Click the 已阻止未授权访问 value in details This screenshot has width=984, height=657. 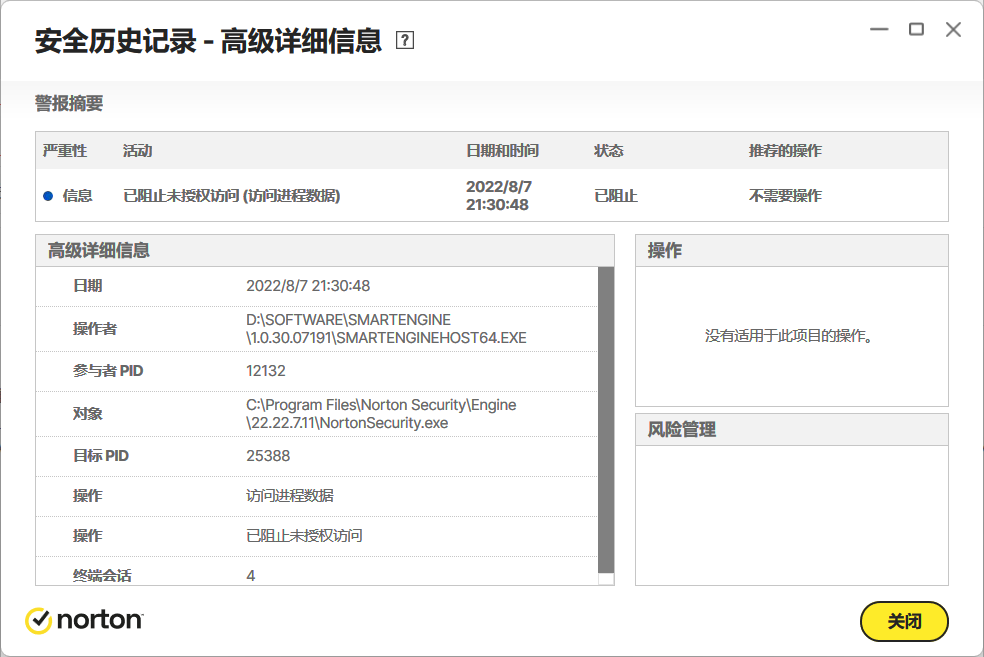coord(304,536)
